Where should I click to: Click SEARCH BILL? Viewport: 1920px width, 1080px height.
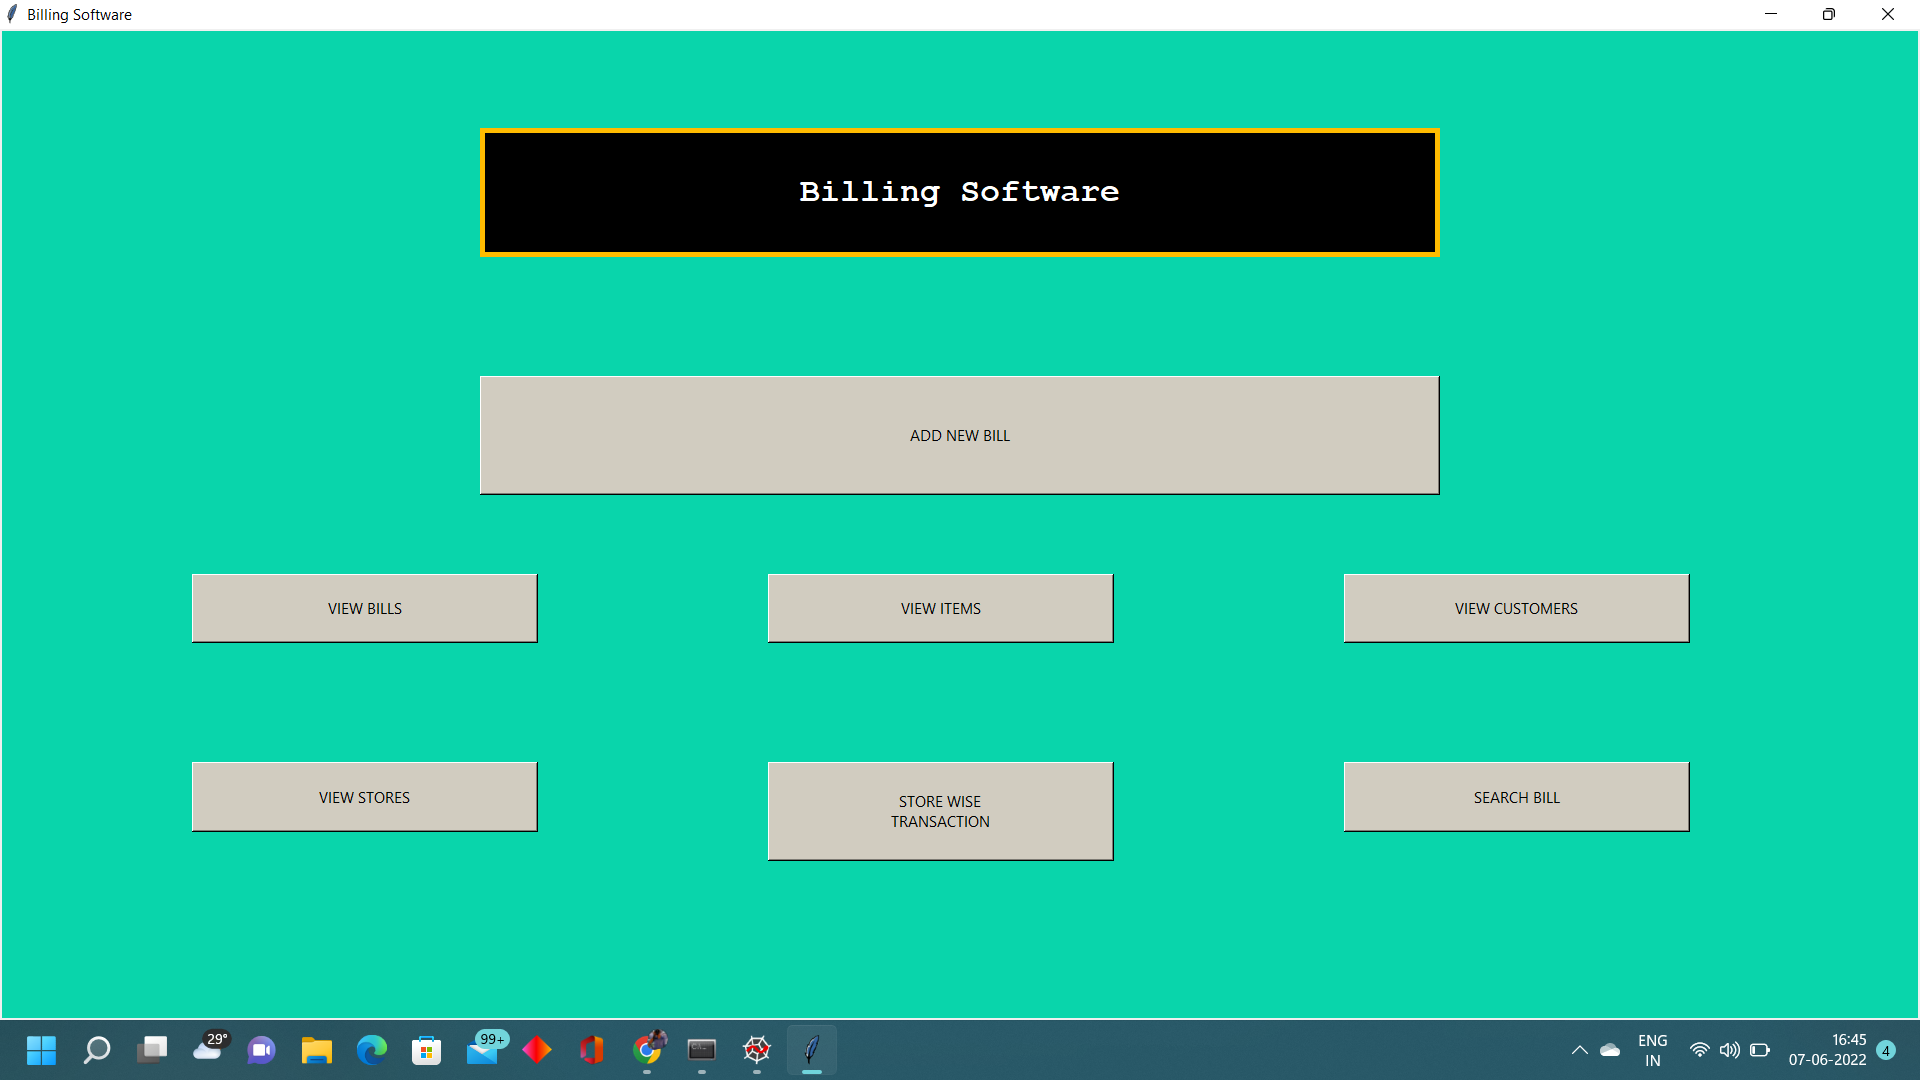pyautogui.click(x=1515, y=796)
